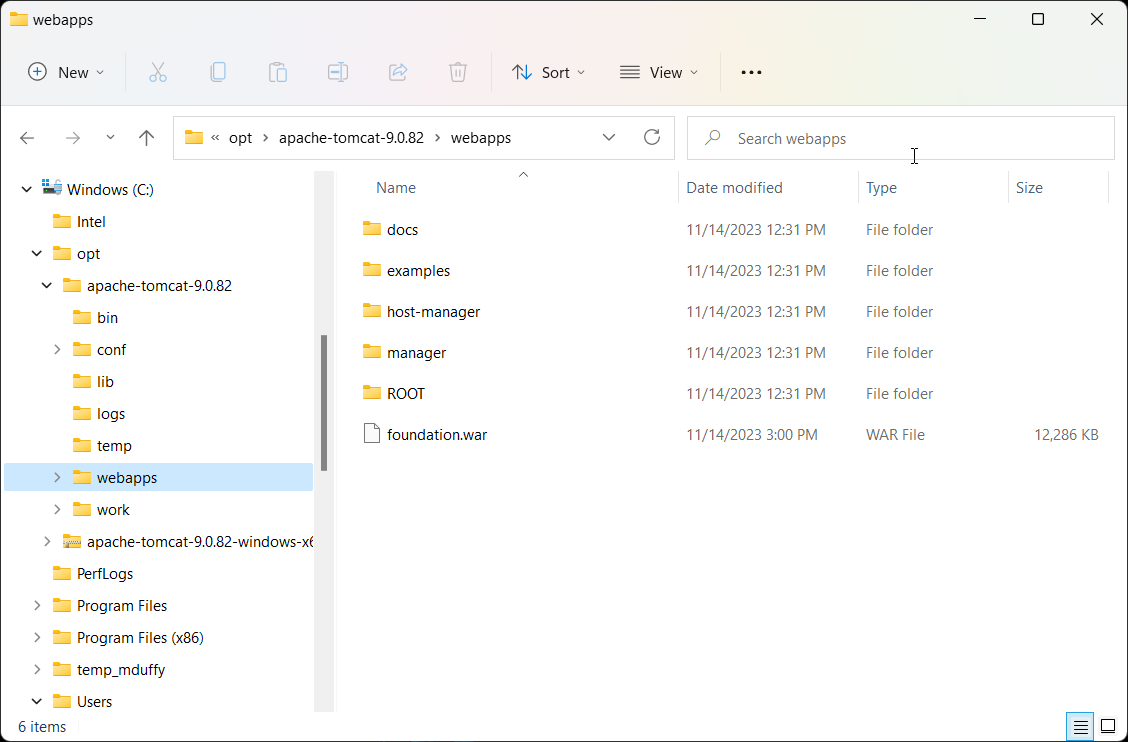The height and width of the screenshot is (742, 1128).
Task: Select the Intel folder in tree
Action: (x=91, y=222)
